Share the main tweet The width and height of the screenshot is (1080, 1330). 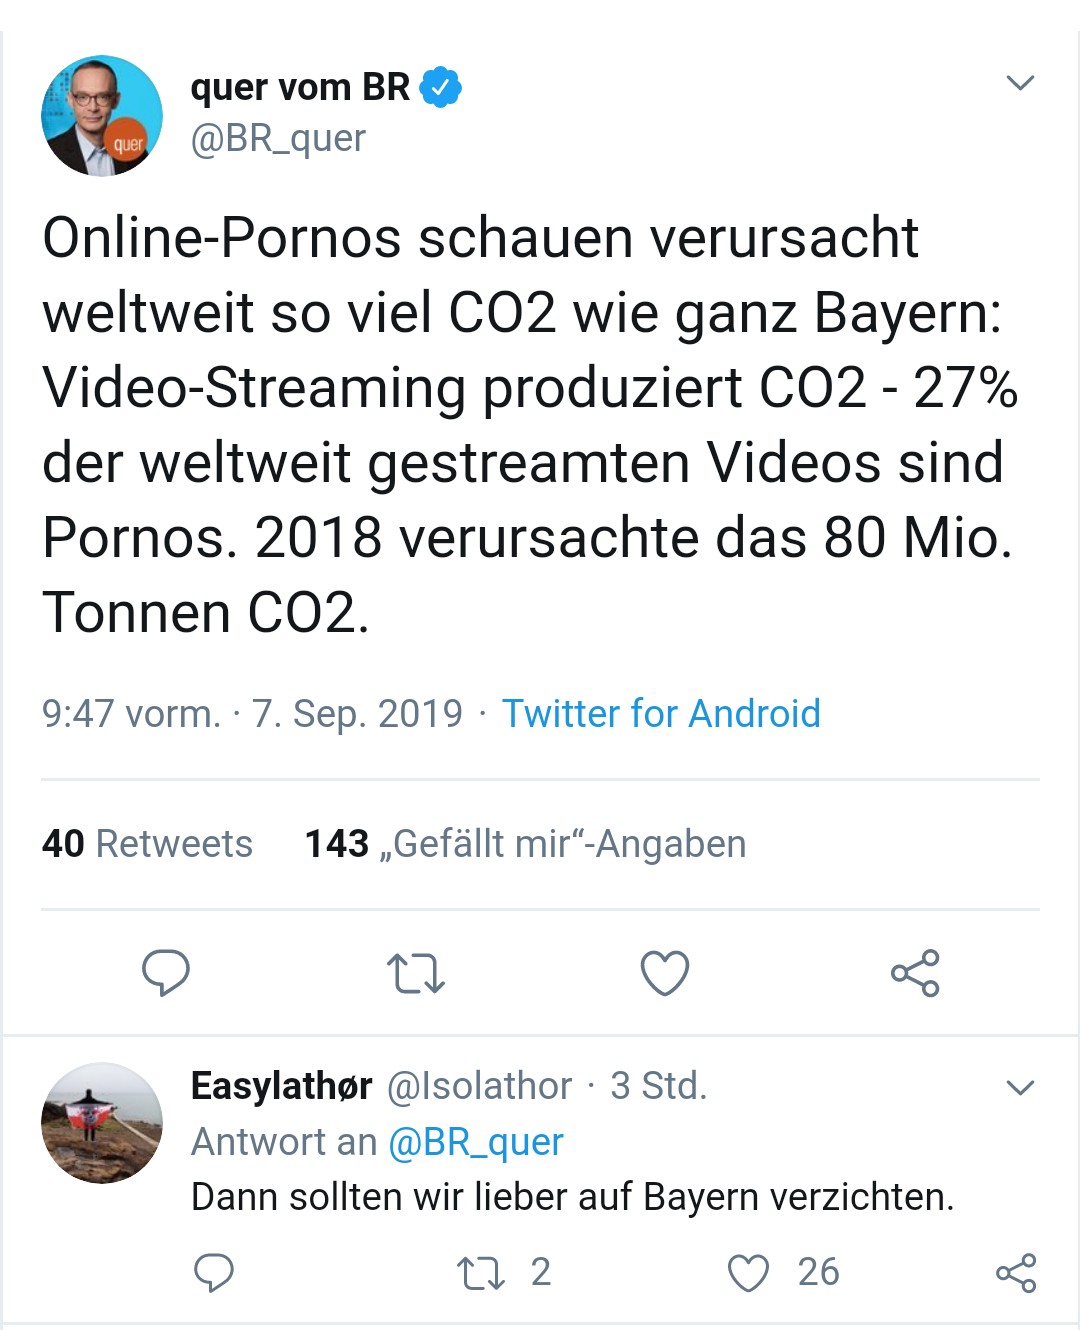(915, 973)
